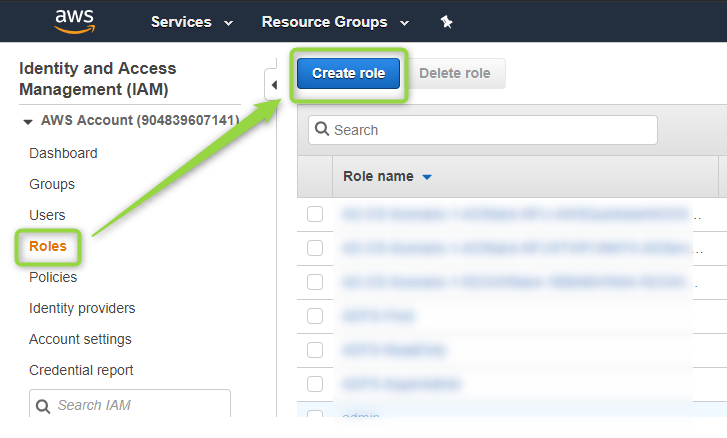The width and height of the screenshot is (727, 438).
Task: Sort by Role name arrow icon
Action: coord(427,177)
